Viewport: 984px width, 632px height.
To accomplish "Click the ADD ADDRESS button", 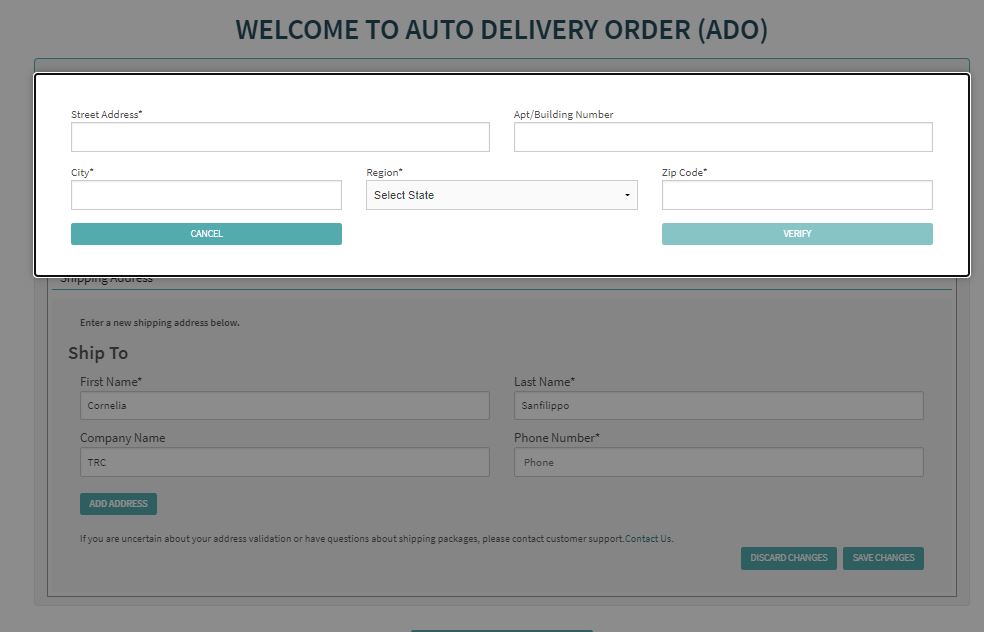I will click(118, 504).
